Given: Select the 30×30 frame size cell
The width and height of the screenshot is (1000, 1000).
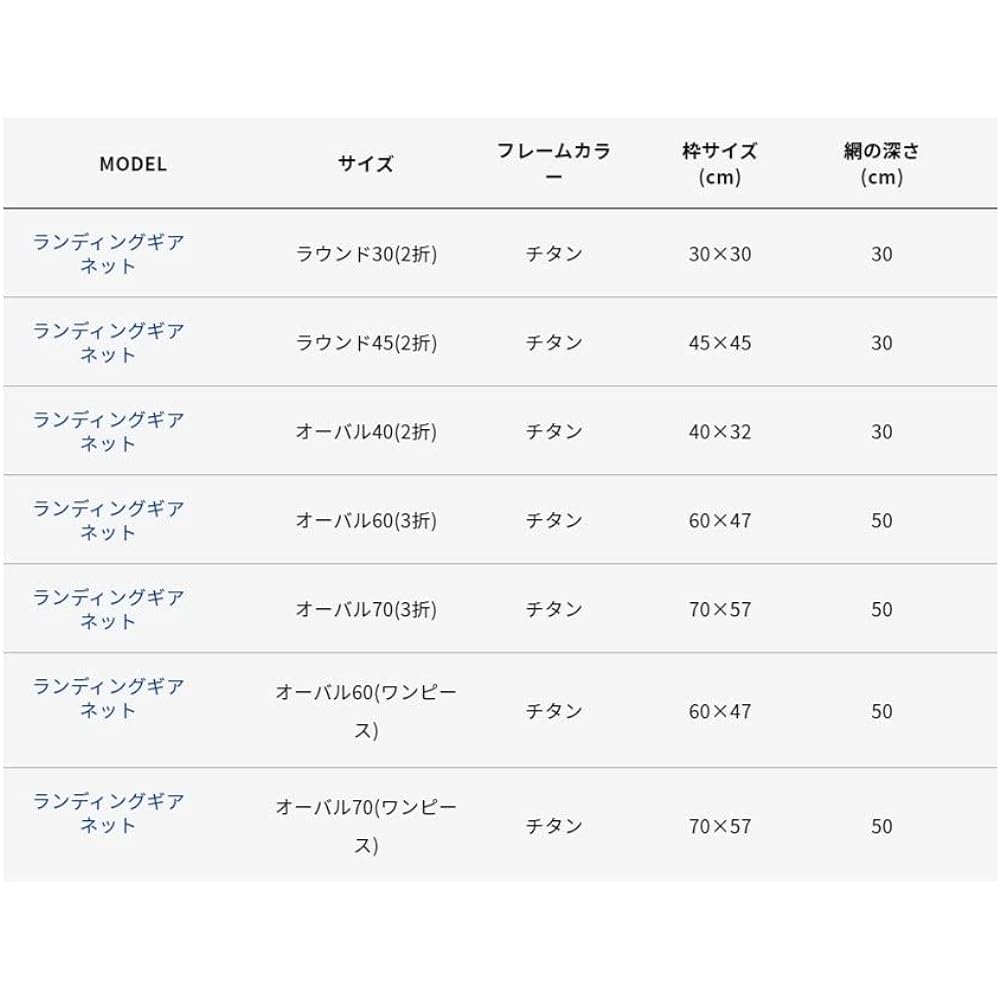Looking at the screenshot, I should 719,254.
